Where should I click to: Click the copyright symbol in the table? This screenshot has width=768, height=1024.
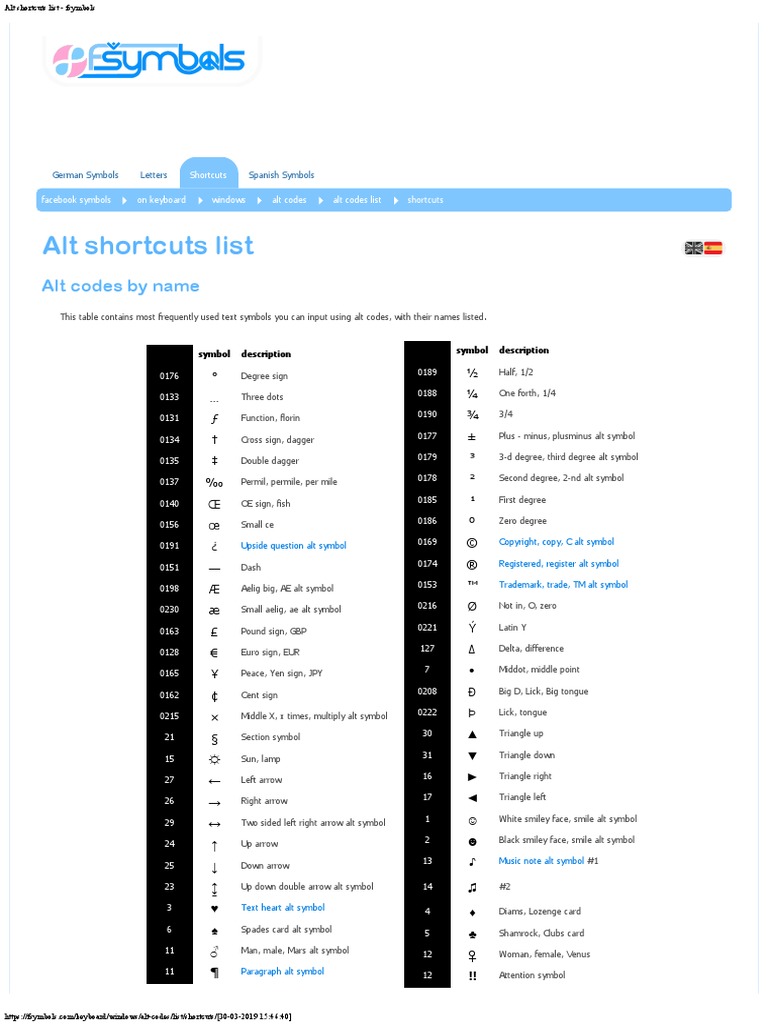coord(472,542)
